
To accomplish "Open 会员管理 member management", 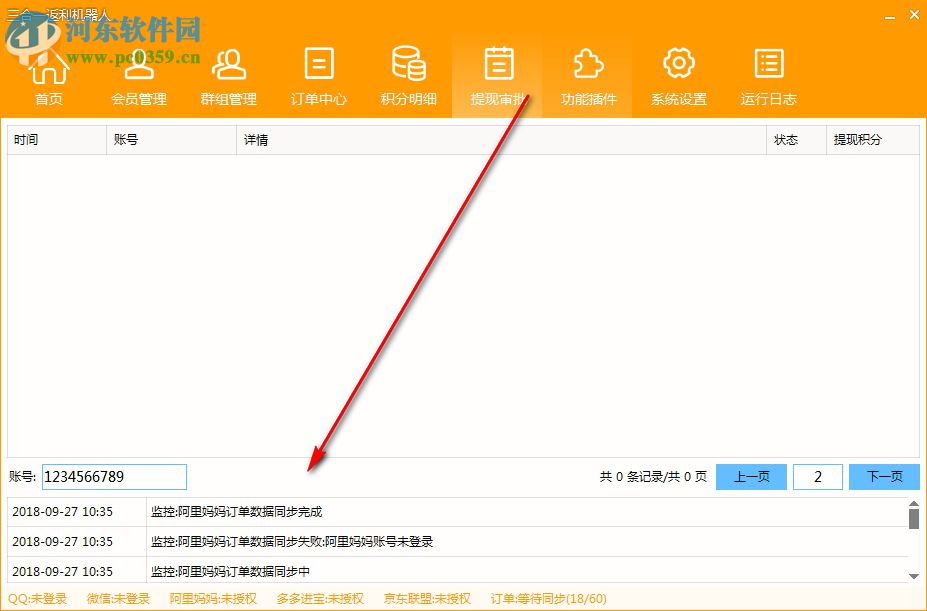I will [x=137, y=75].
